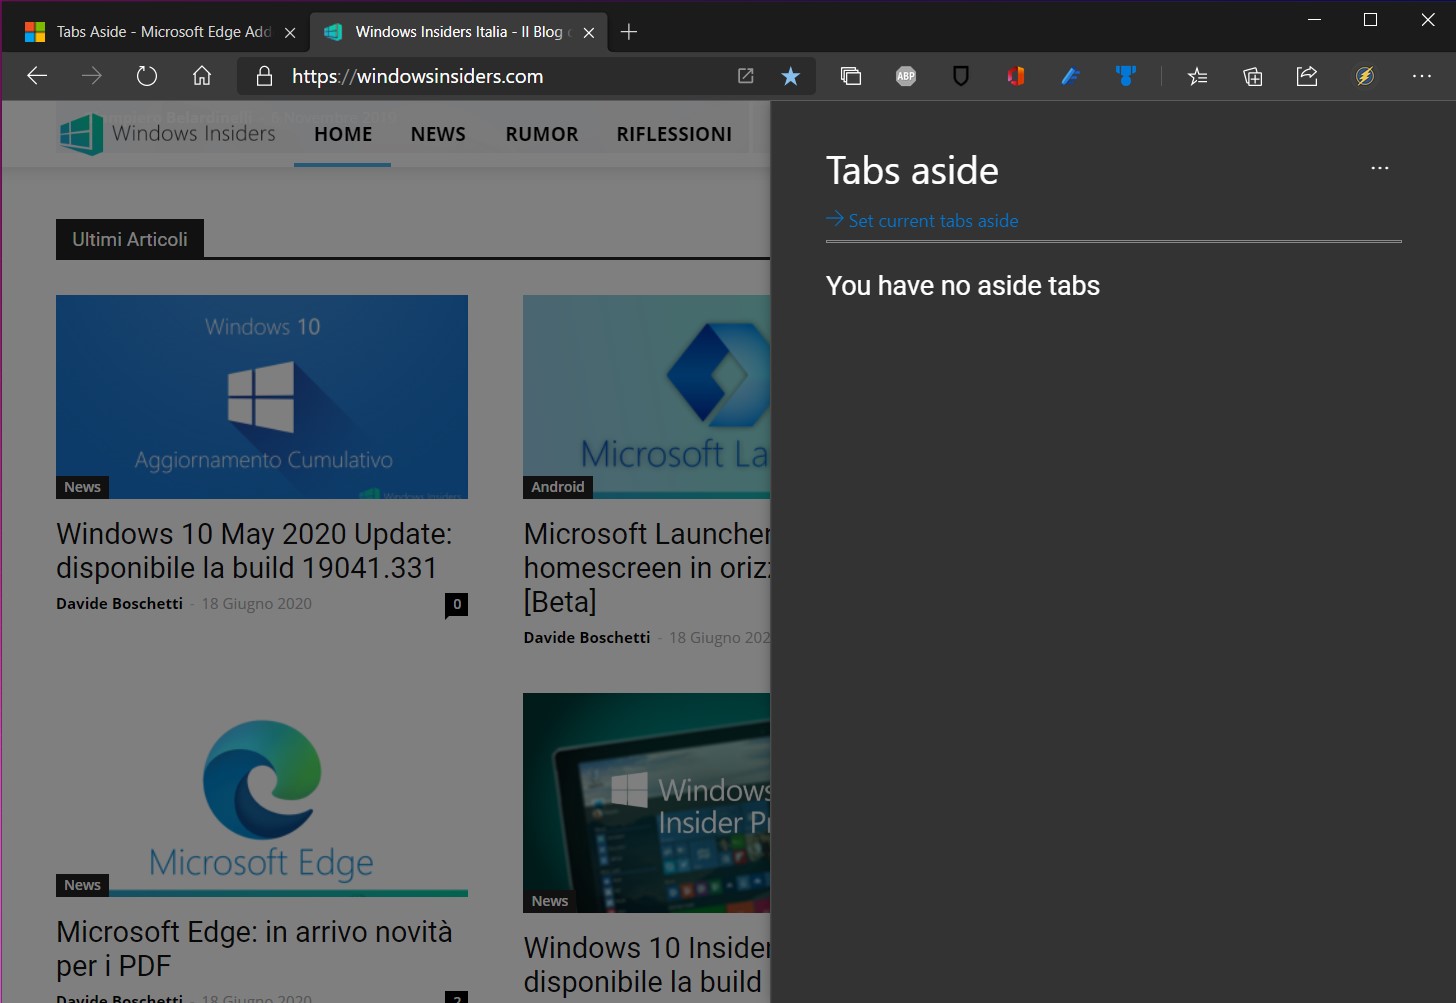Select NEWS in site navigation
Image resolution: width=1456 pixels, height=1003 pixels.
click(438, 134)
